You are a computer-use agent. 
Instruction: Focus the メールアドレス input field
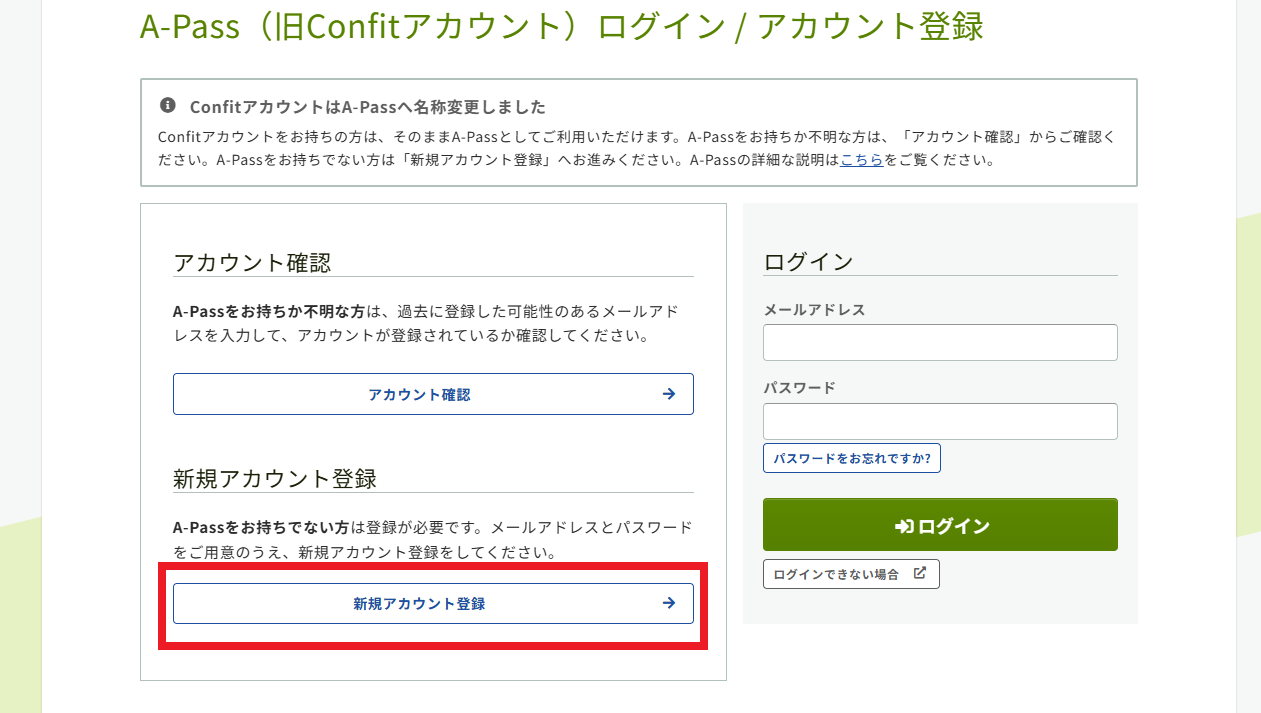(940, 342)
